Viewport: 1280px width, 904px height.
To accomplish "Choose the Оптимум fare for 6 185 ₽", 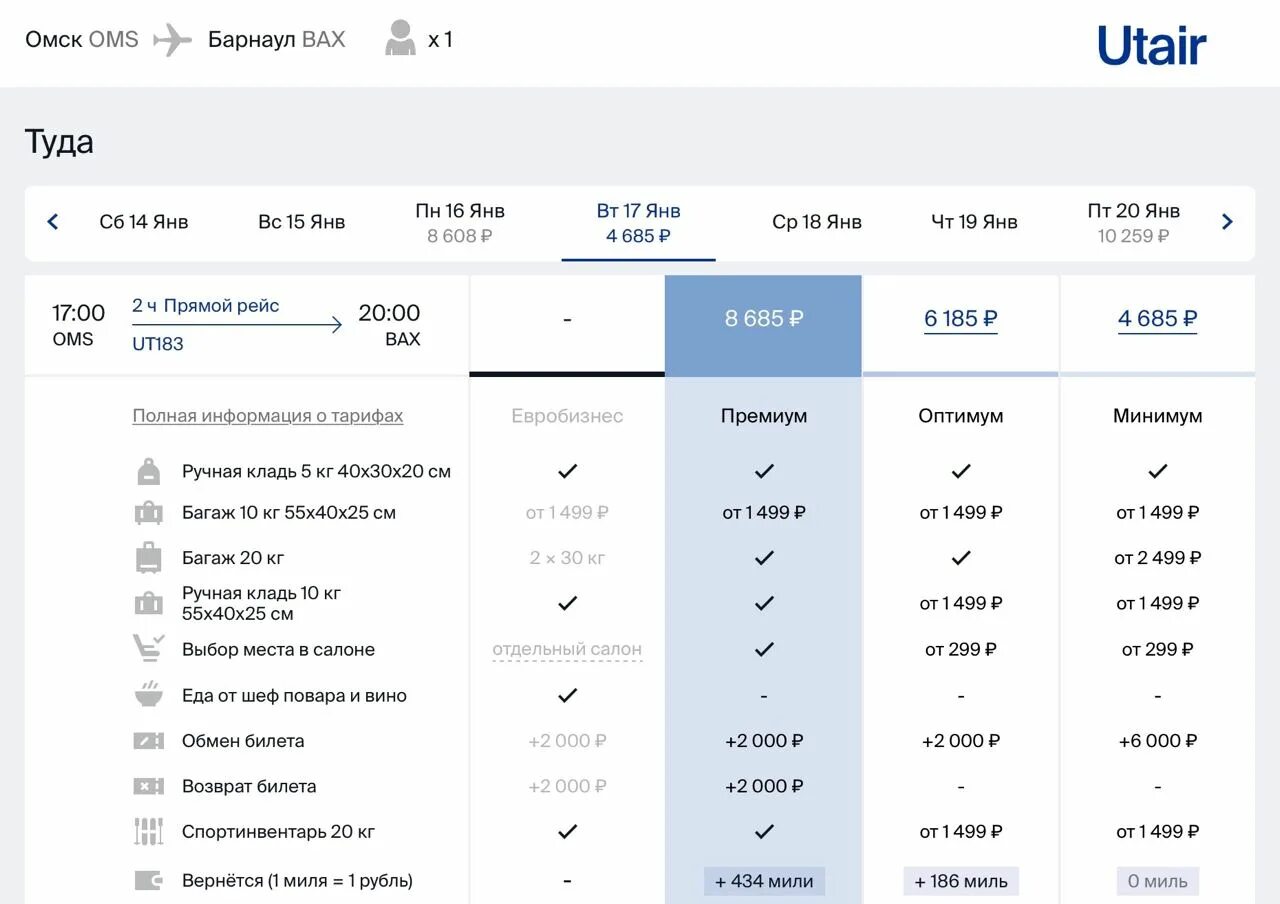I will (960, 319).
